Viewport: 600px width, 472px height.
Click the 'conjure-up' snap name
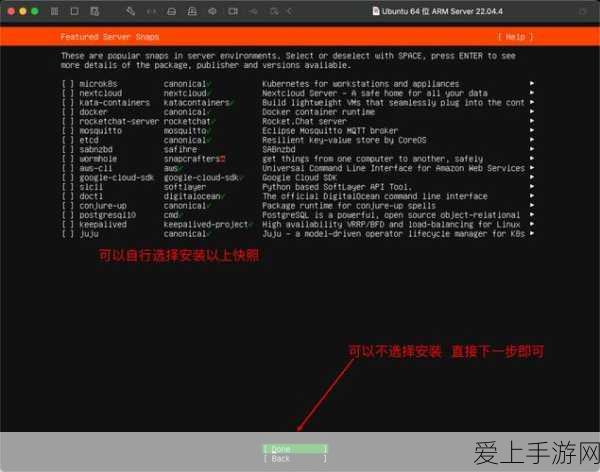pyautogui.click(x=103, y=206)
